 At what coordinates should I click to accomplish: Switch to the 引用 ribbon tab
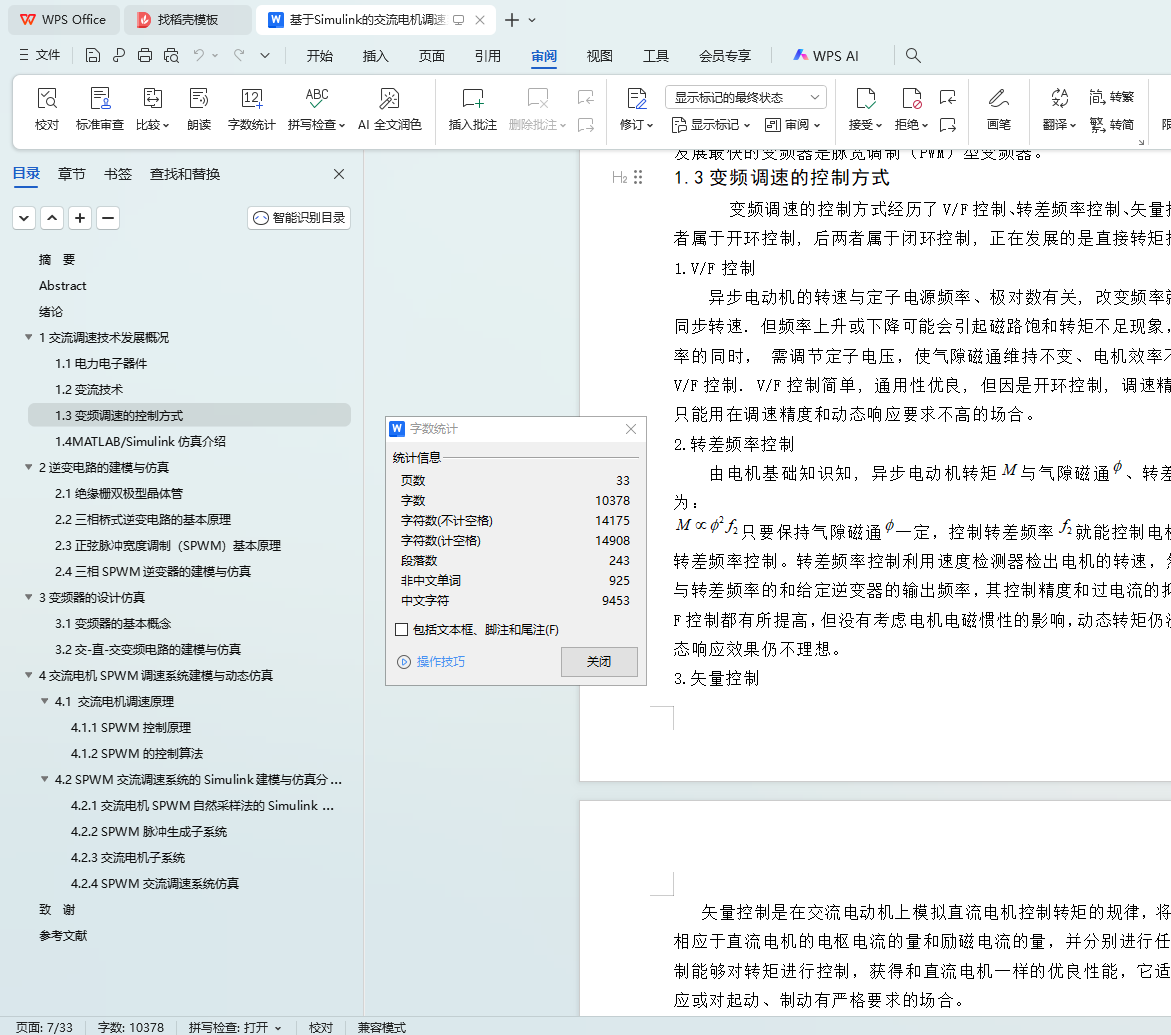coord(488,56)
